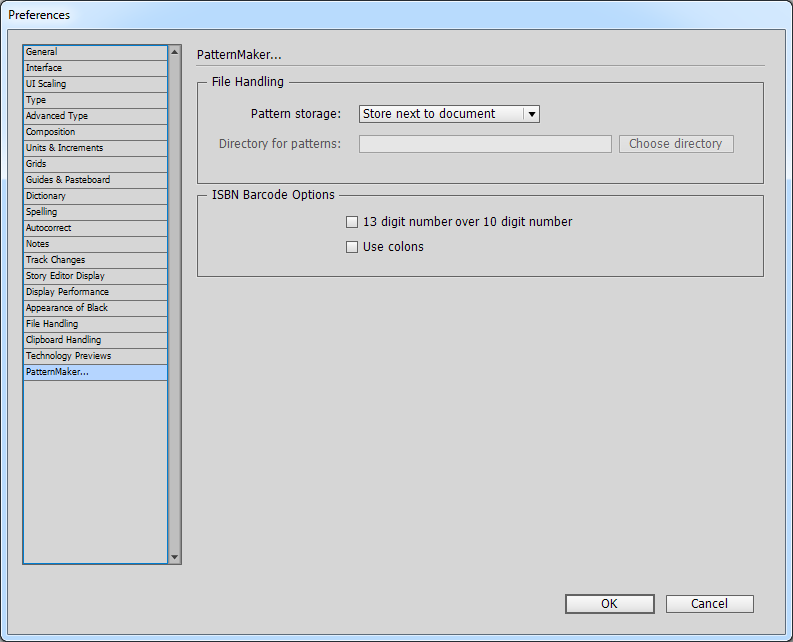Toggle the Use colons checkbox
The width and height of the screenshot is (793, 642).
pyautogui.click(x=352, y=247)
